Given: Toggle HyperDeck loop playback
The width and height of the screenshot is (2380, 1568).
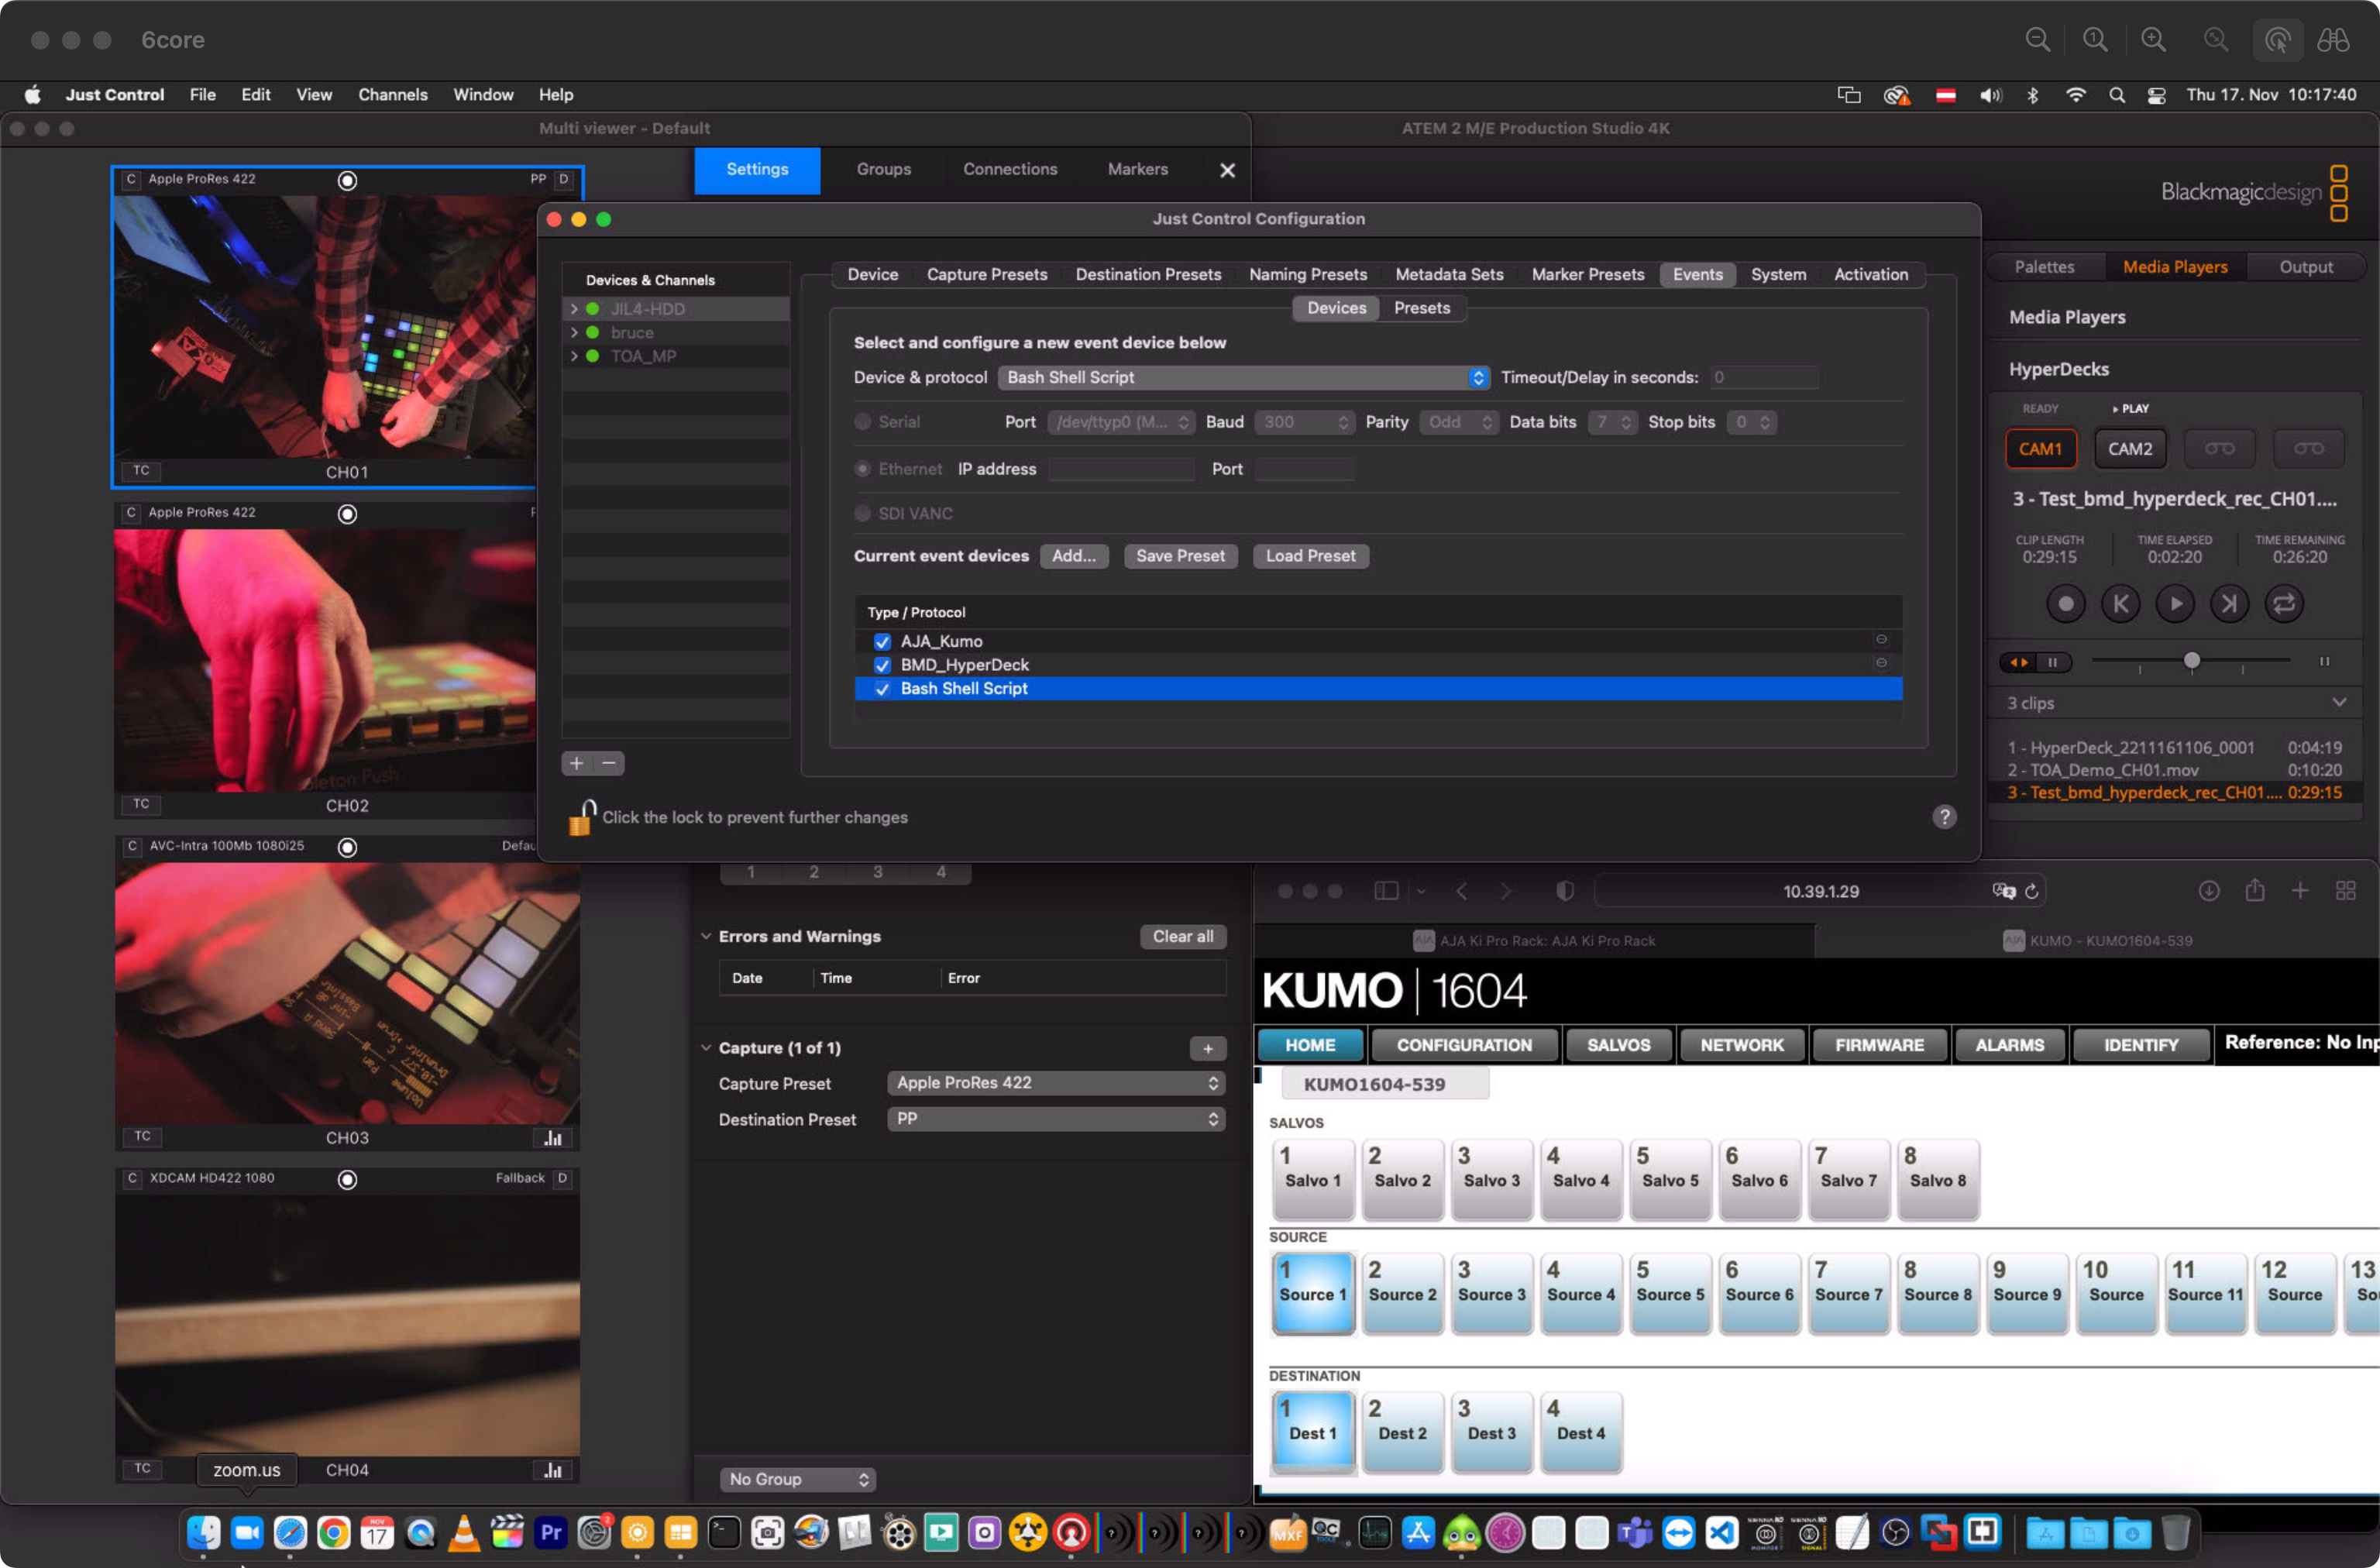Looking at the screenshot, I should point(2284,604).
